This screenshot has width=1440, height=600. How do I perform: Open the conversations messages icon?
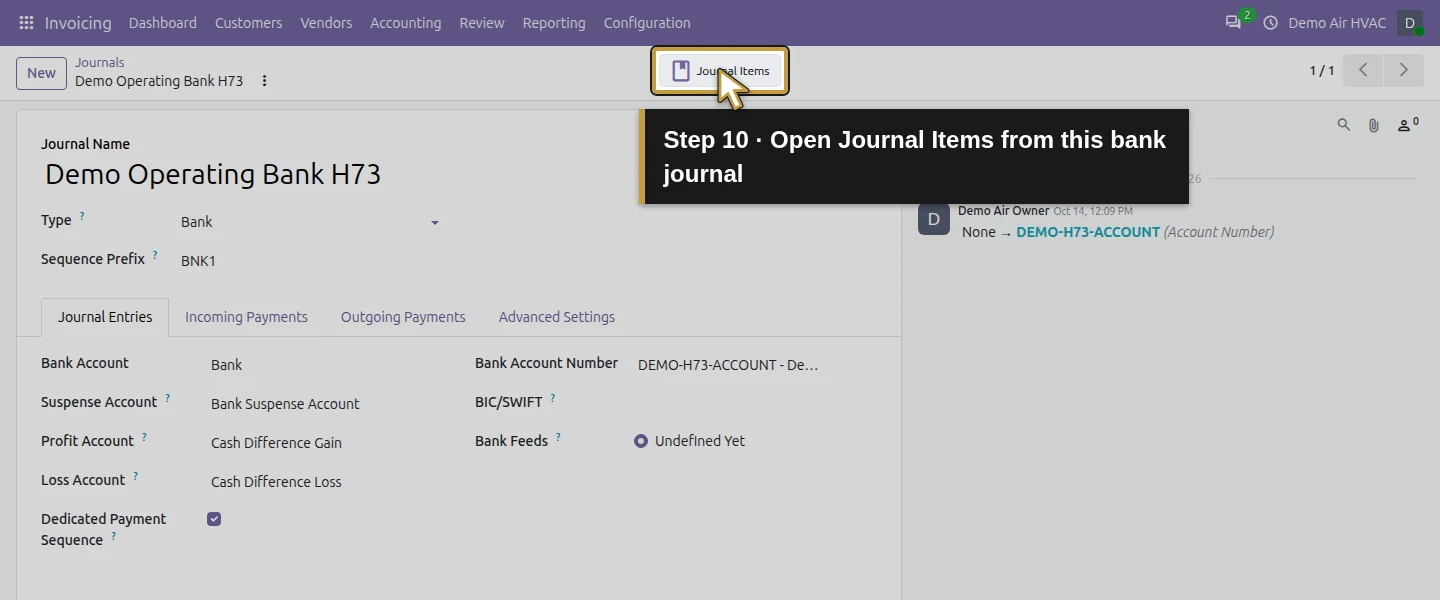coord(1234,22)
